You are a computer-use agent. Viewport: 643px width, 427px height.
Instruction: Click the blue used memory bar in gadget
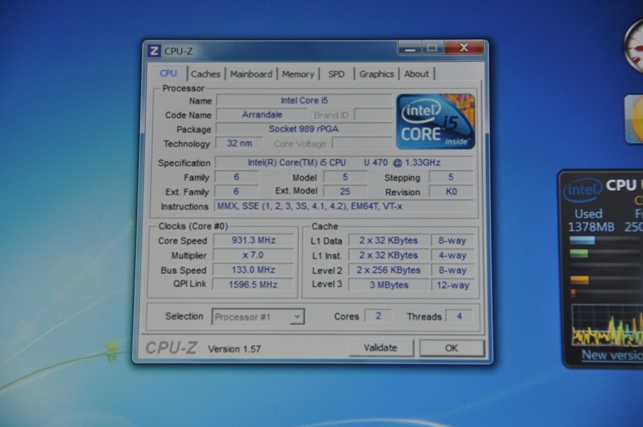pos(582,240)
